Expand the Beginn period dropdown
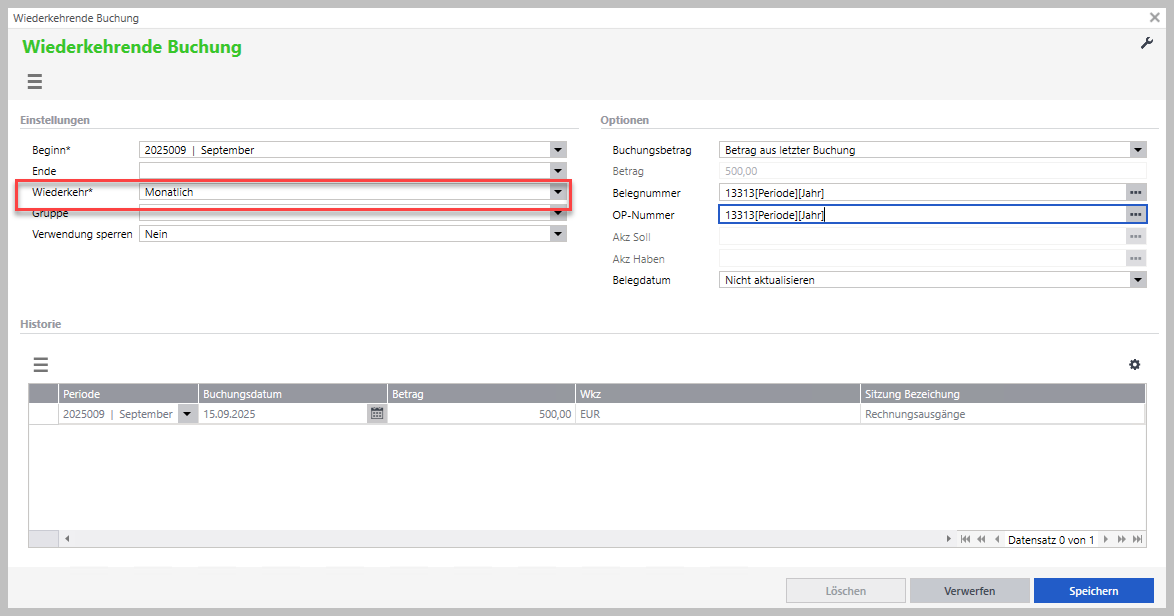This screenshot has width=1174, height=616. [x=558, y=150]
